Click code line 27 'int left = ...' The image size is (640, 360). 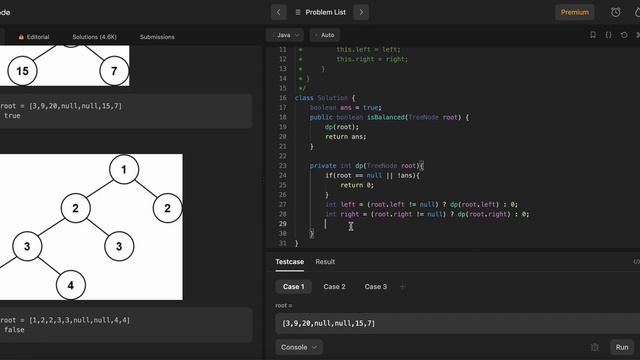point(421,204)
